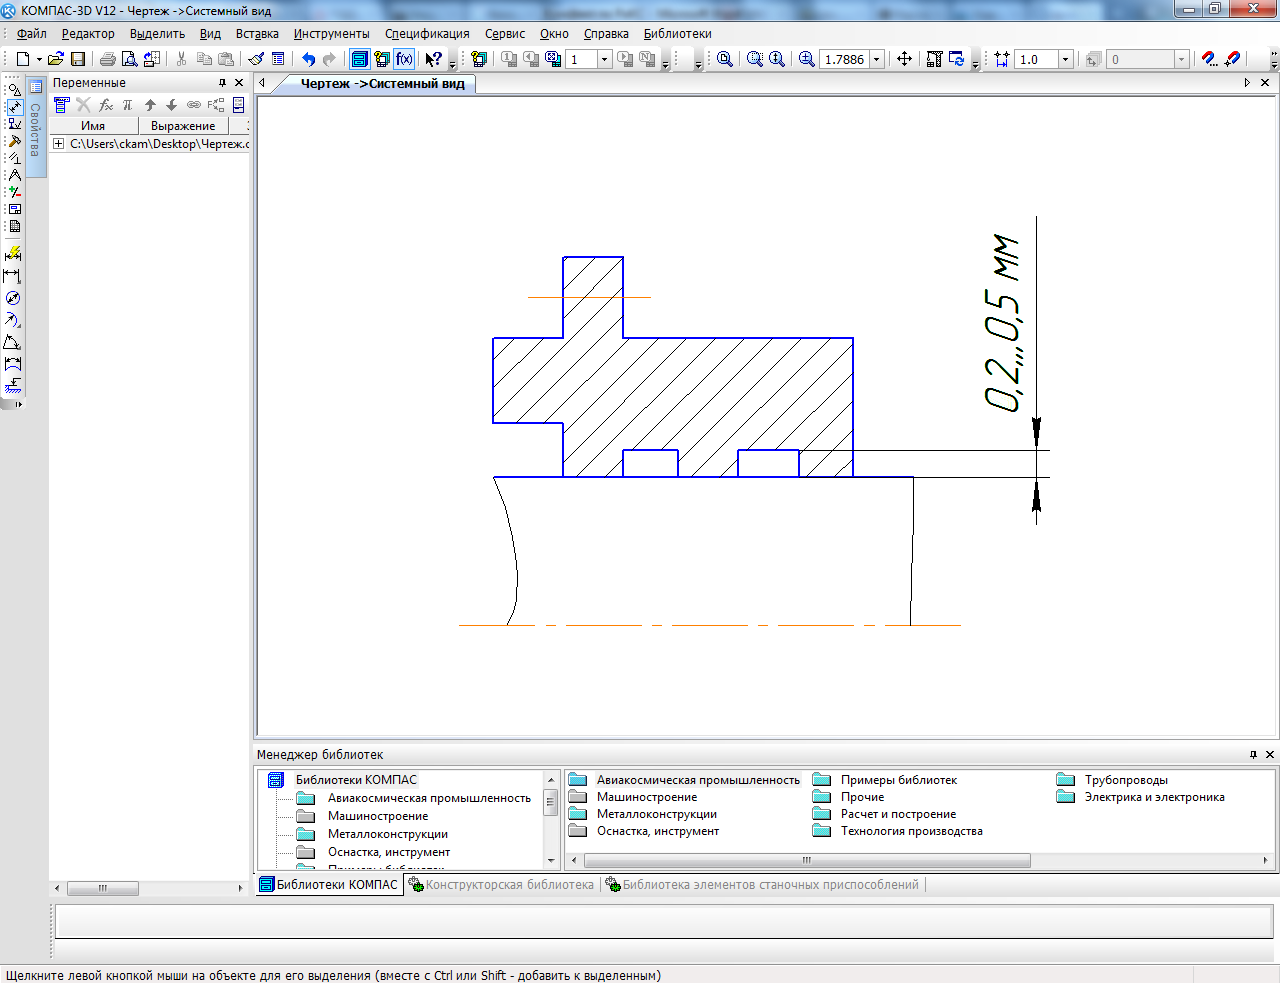
Task: Close the Variables panel with the X
Action: (x=239, y=83)
